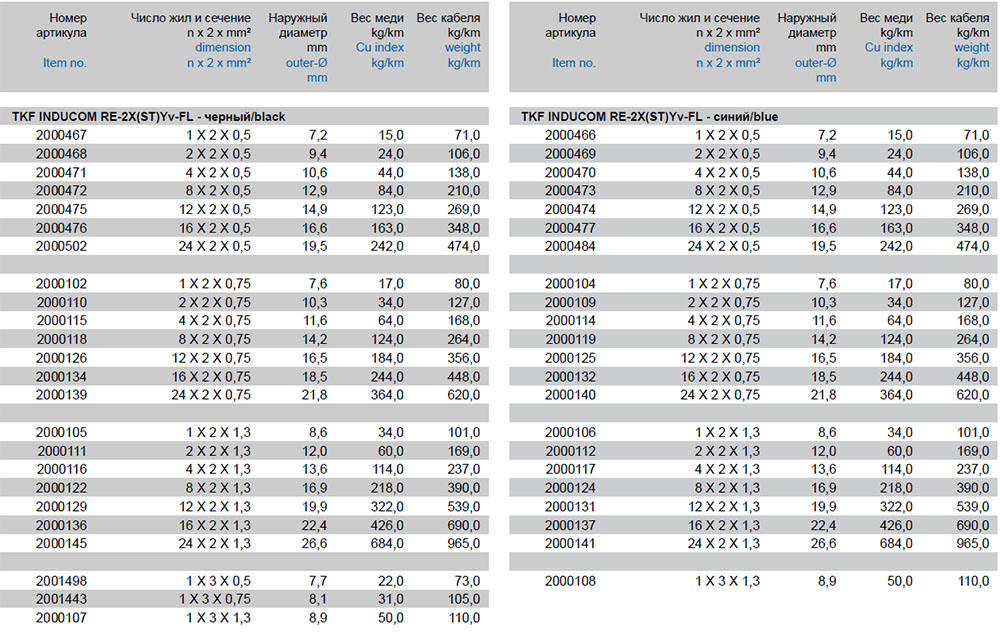Image resolution: width=1000 pixels, height=633 pixels.
Task: Click item number 2000141
Action: click(x=570, y=543)
